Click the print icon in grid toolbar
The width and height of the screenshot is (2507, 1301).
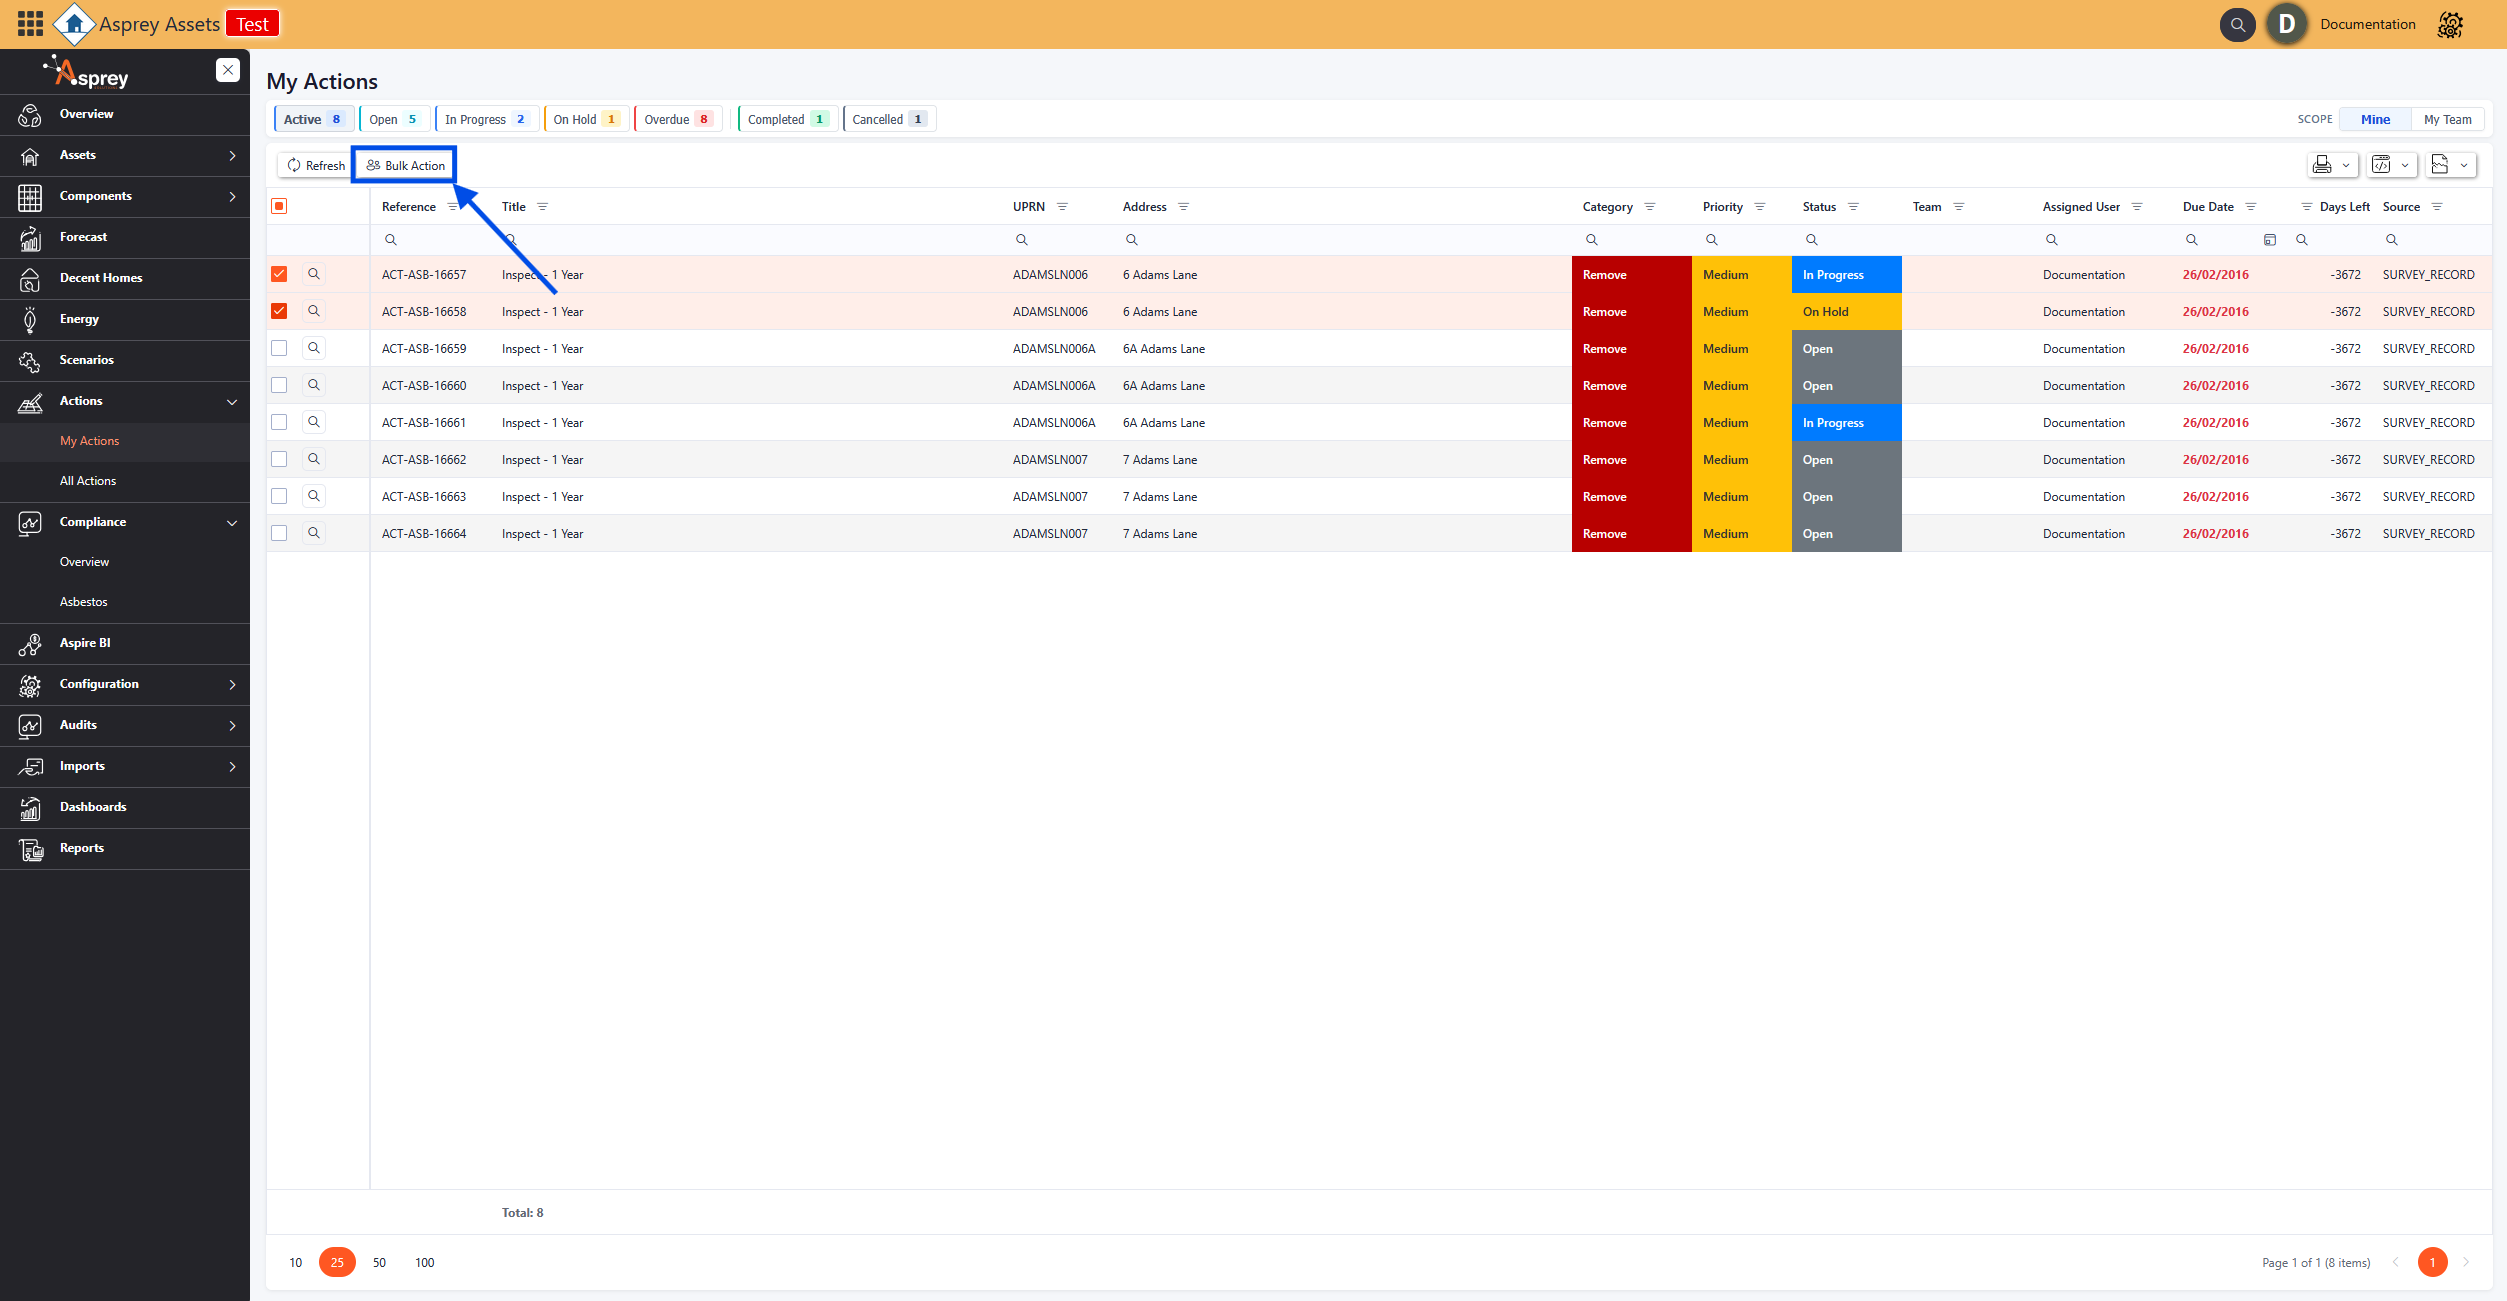(x=2322, y=165)
